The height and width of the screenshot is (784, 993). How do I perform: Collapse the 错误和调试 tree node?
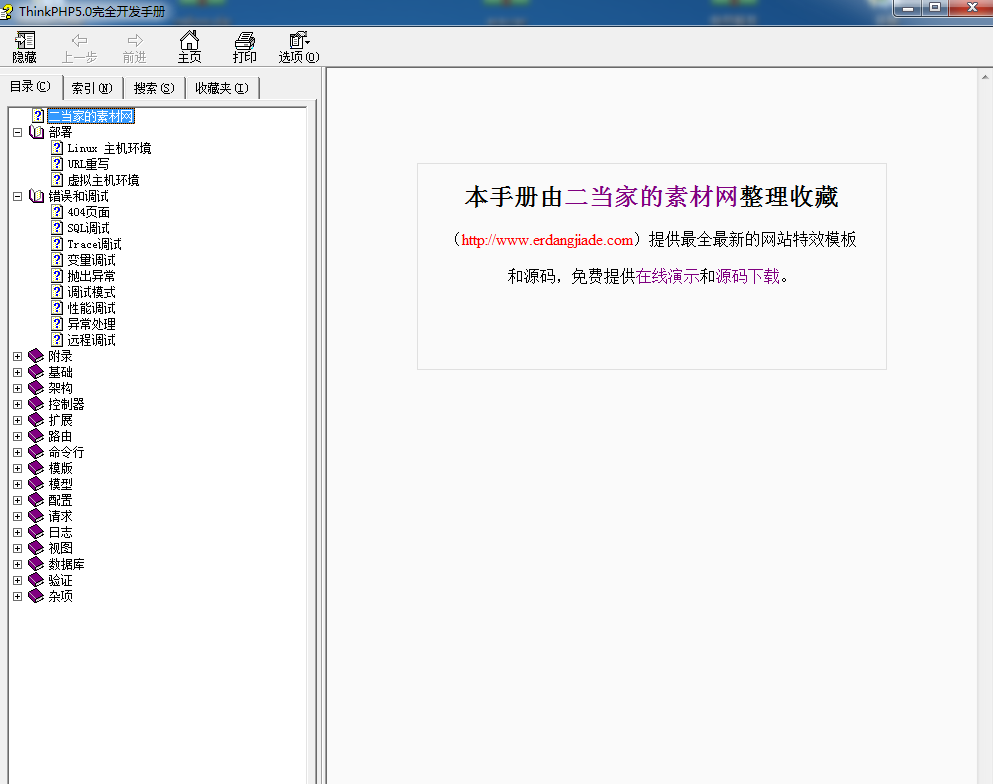coord(18,196)
